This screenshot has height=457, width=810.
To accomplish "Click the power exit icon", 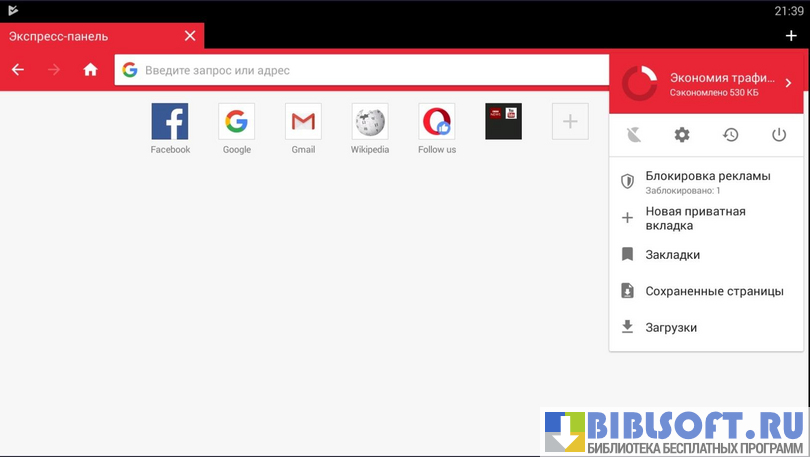I will pyautogui.click(x=779, y=135).
